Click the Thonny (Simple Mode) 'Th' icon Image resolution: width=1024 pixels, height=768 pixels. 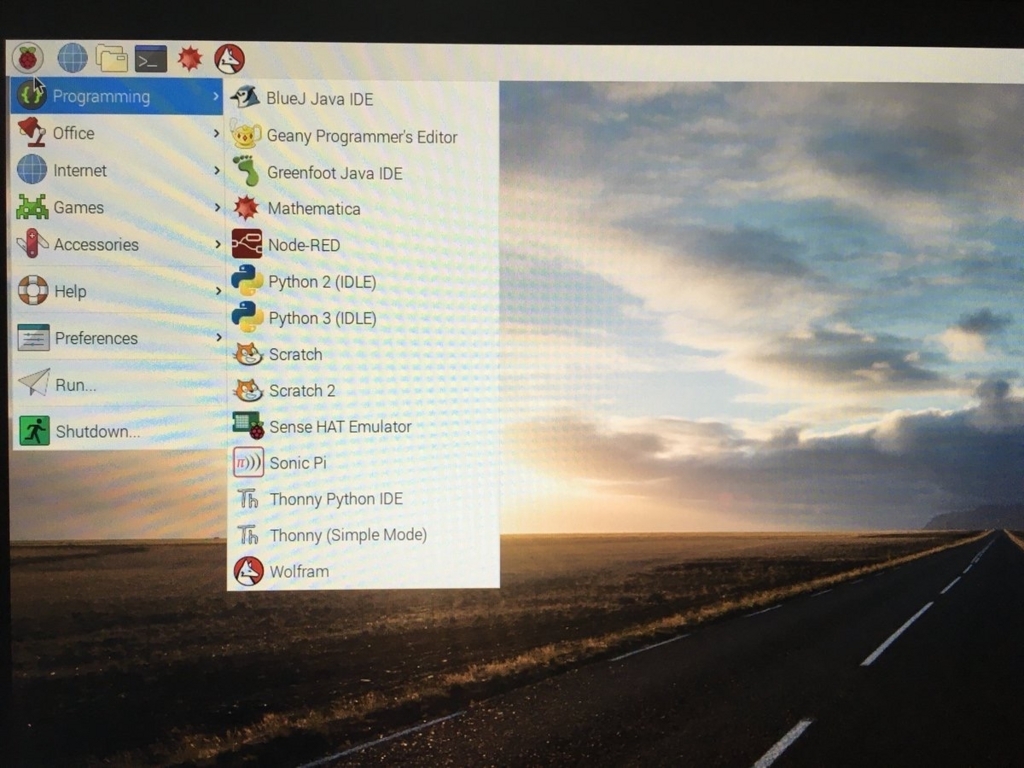(248, 535)
